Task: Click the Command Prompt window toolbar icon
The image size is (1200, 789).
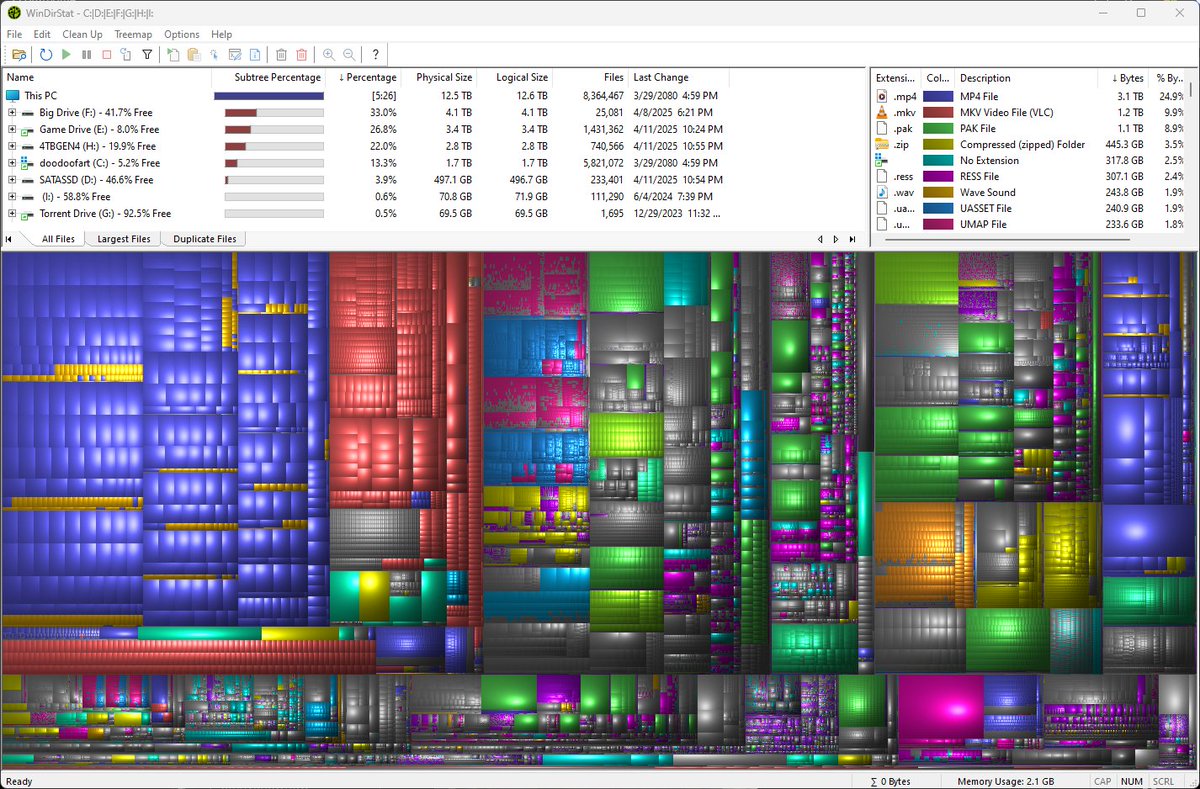Action: (x=235, y=55)
